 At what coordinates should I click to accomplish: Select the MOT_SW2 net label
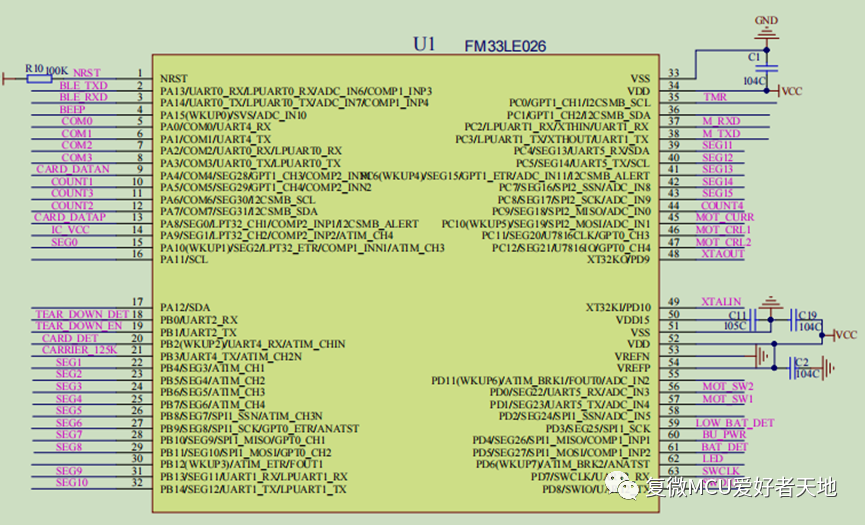tap(728, 386)
